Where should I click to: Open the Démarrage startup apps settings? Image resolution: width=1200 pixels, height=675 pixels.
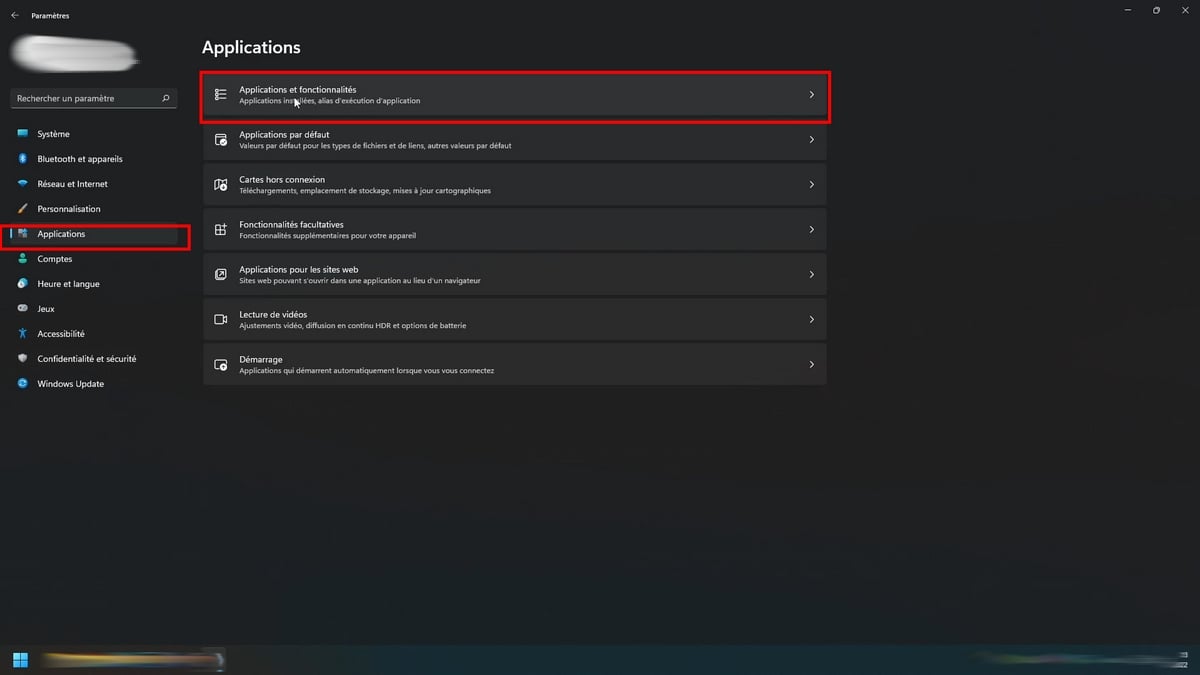[514, 365]
